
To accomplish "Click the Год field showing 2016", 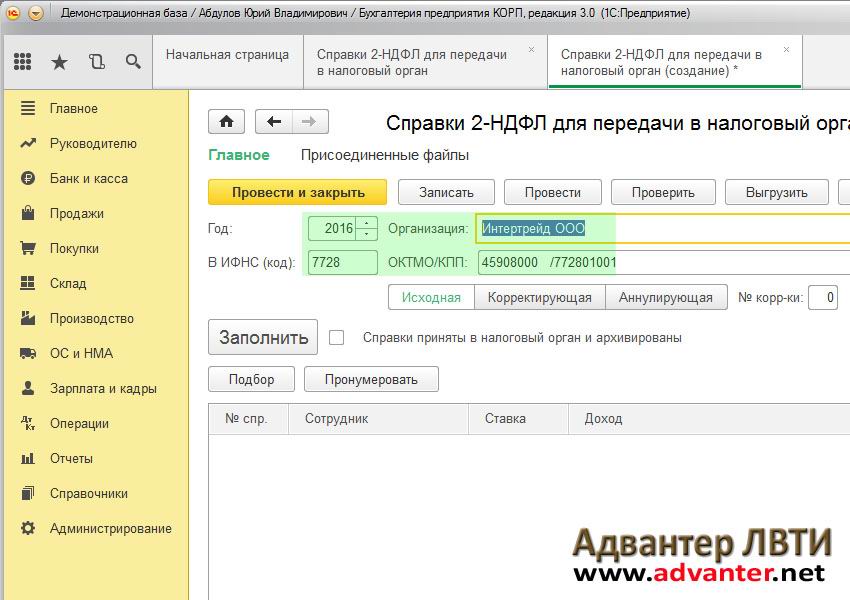I will [333, 228].
